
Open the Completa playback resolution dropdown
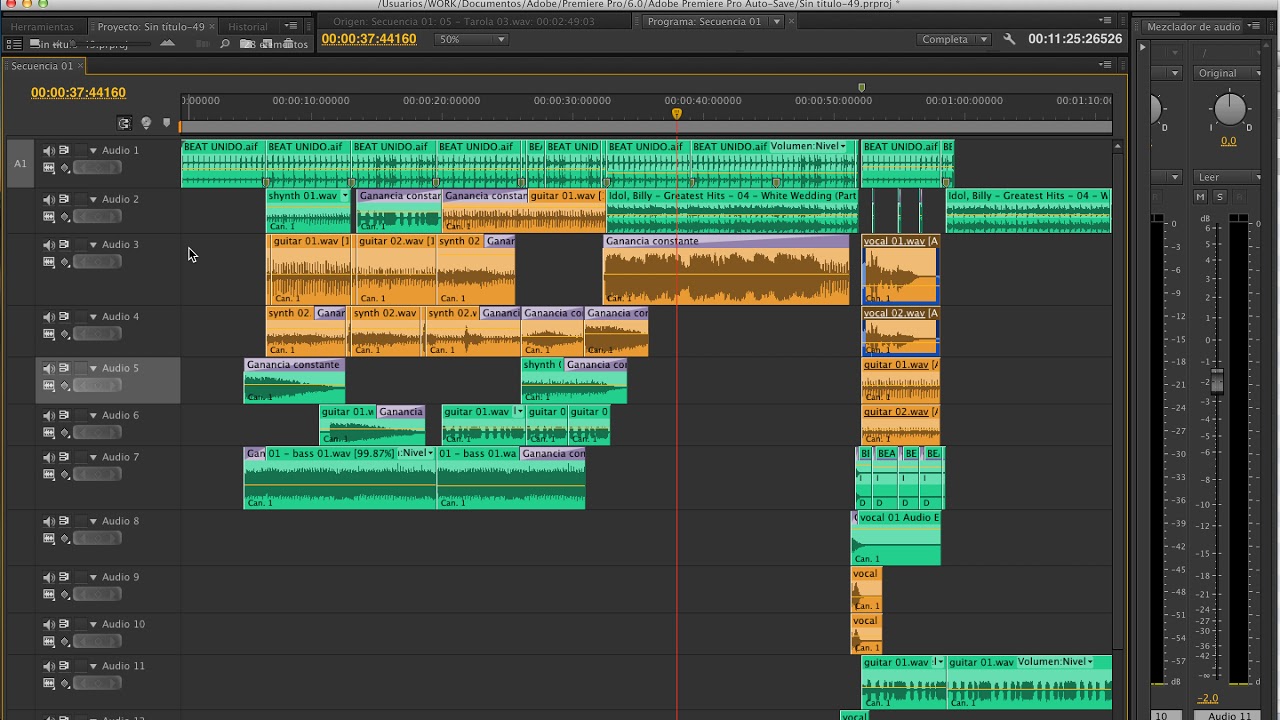(954, 39)
